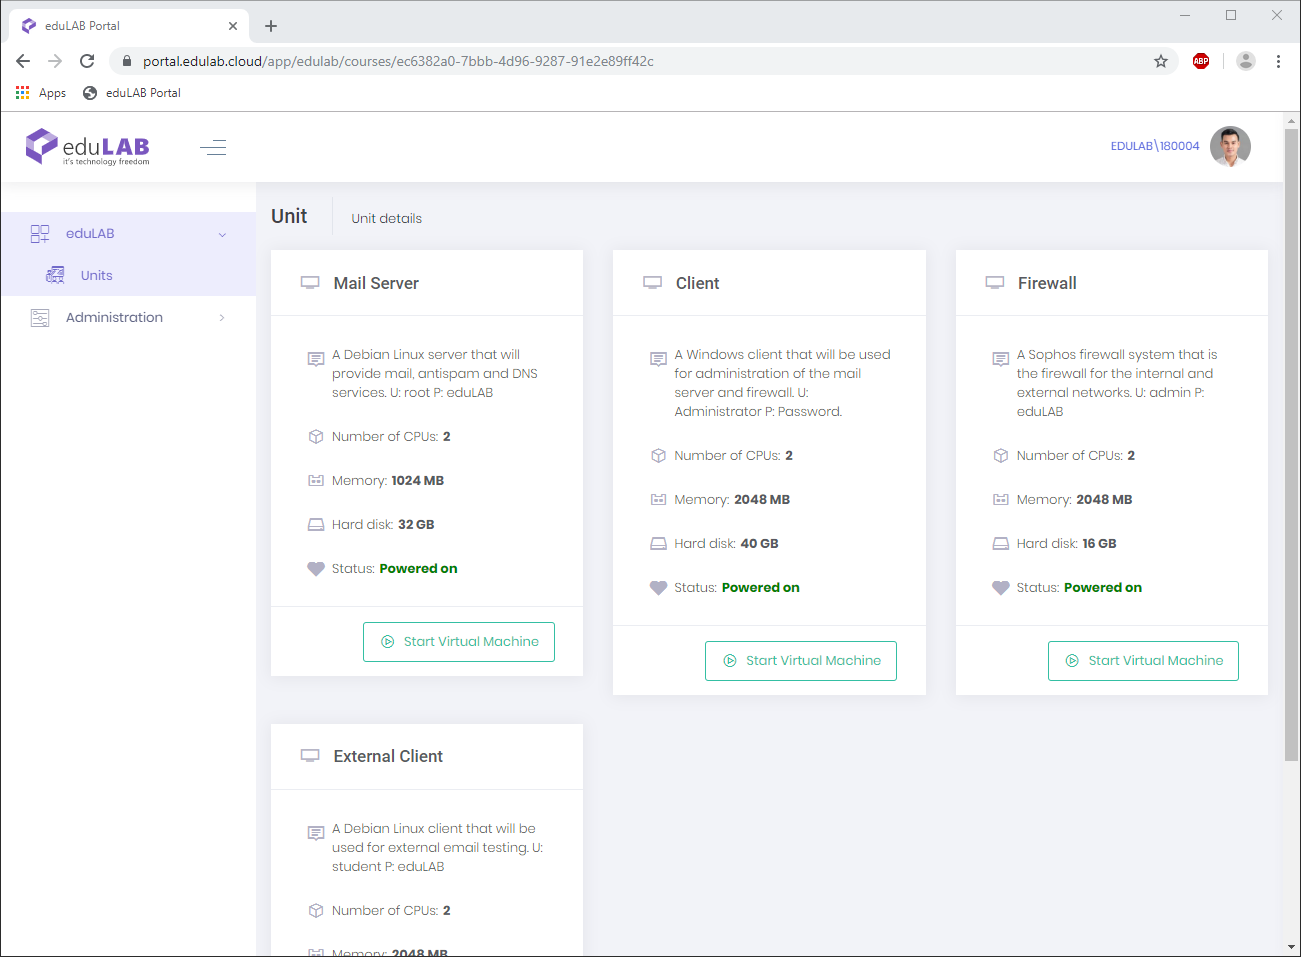Start the Client virtual machine
Image resolution: width=1301 pixels, height=957 pixels.
pos(800,661)
